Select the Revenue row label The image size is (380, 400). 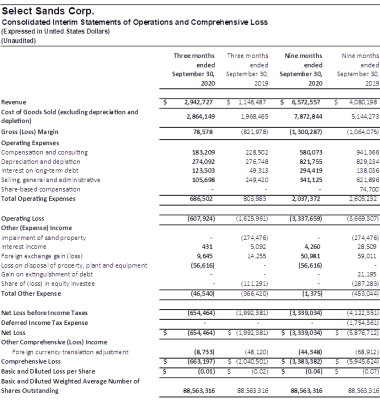coord(14,102)
